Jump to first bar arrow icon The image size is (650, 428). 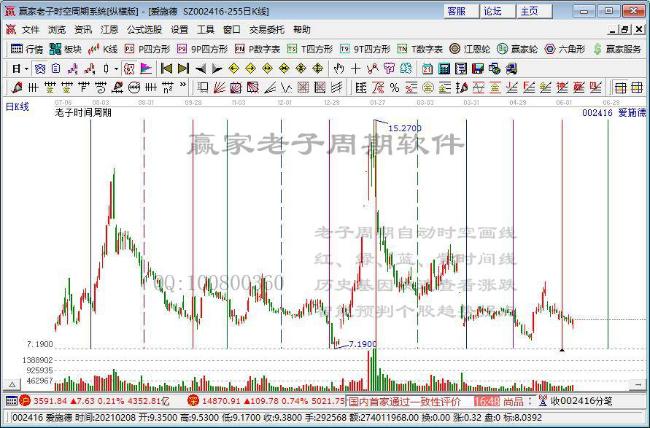(166, 68)
